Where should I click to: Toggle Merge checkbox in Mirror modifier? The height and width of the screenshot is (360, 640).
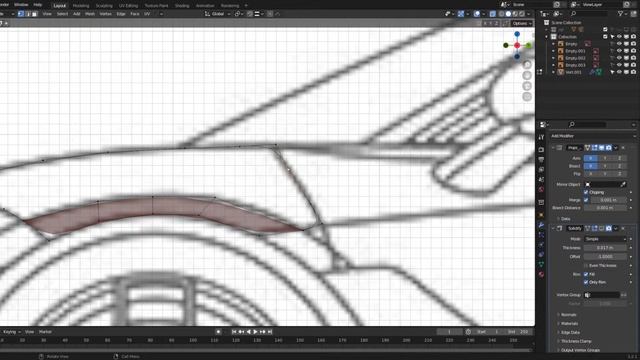click(x=586, y=200)
